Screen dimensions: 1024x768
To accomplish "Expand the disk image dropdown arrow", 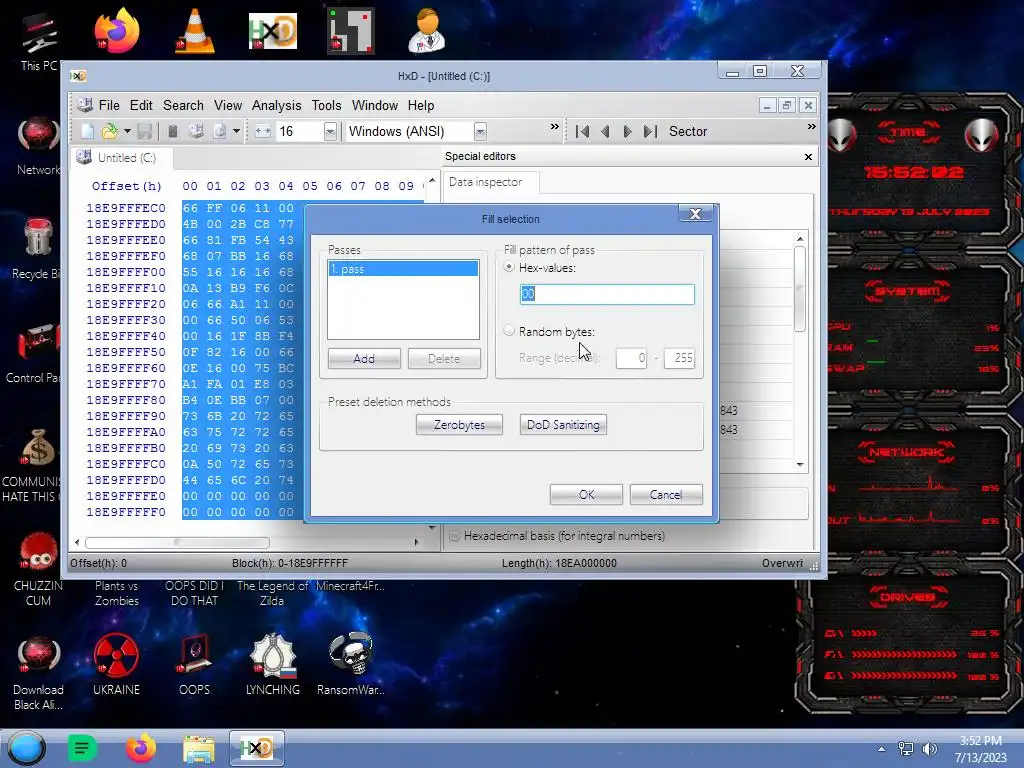I will [x=236, y=131].
